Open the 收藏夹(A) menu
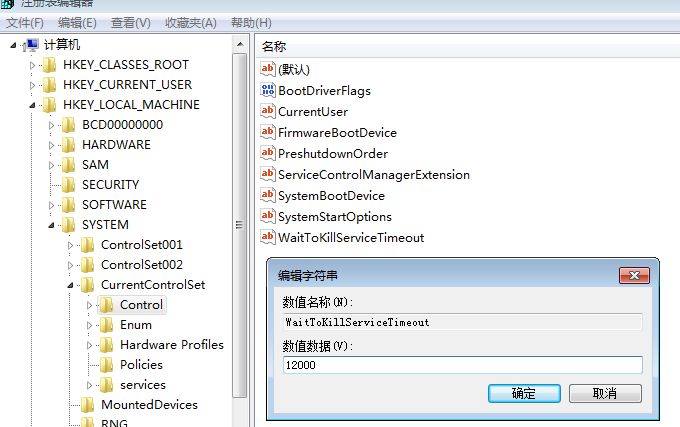The image size is (680, 427). tap(192, 22)
